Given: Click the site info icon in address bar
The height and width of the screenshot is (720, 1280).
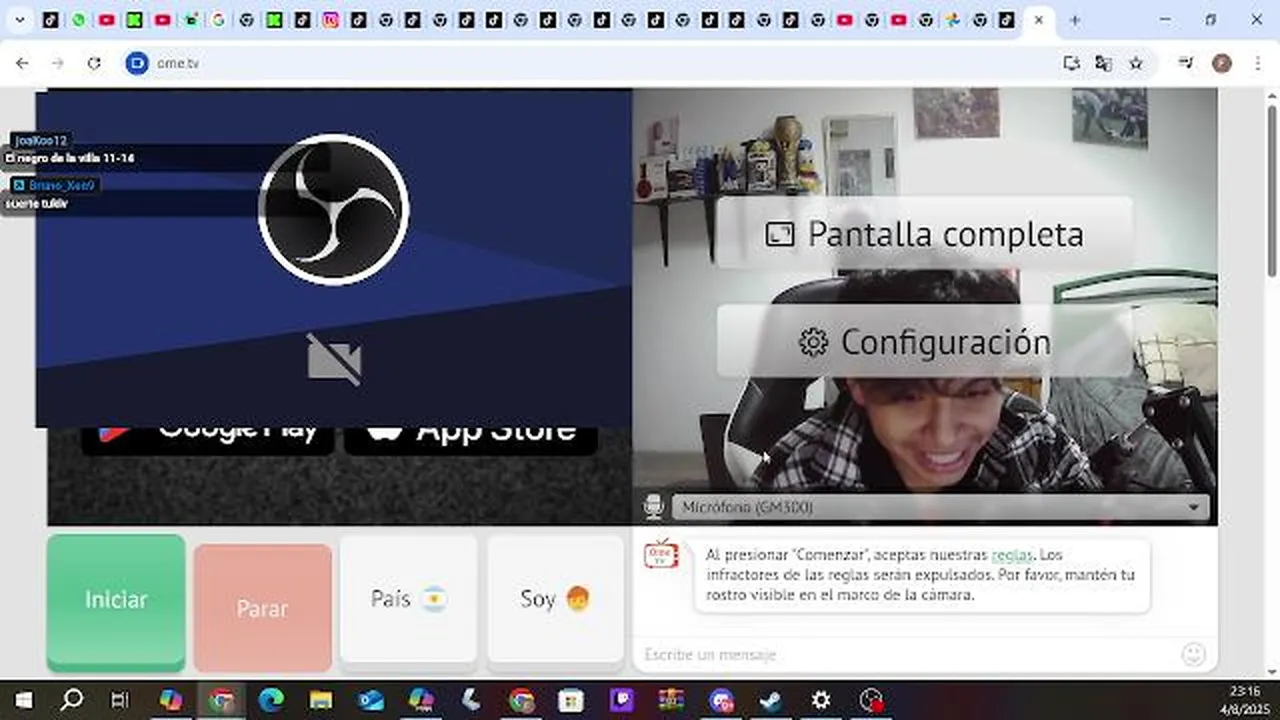Looking at the screenshot, I should [x=137, y=63].
